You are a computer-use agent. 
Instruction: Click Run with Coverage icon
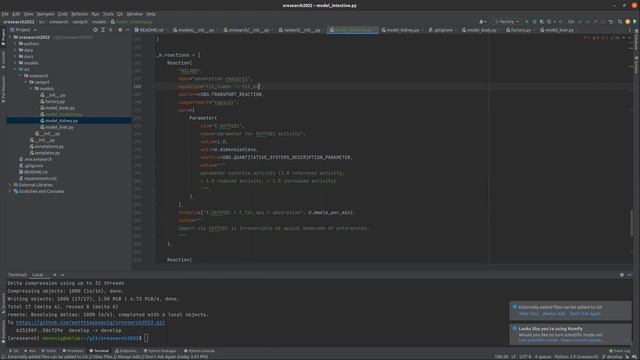[x=542, y=22]
